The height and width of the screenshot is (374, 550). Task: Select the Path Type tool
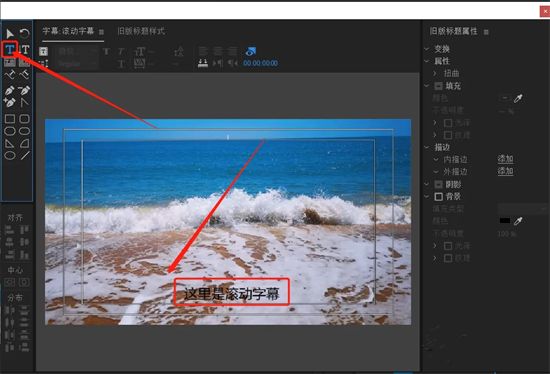pos(10,74)
